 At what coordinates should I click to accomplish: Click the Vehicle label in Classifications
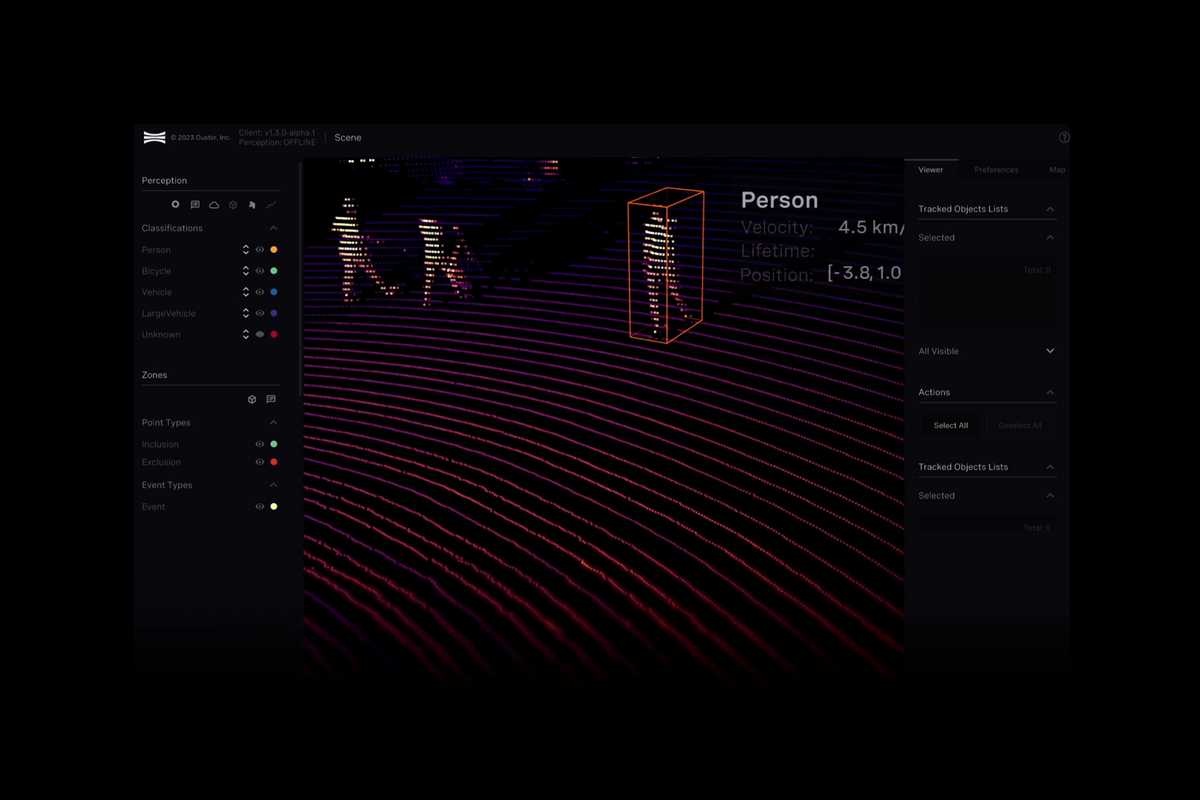(157, 292)
